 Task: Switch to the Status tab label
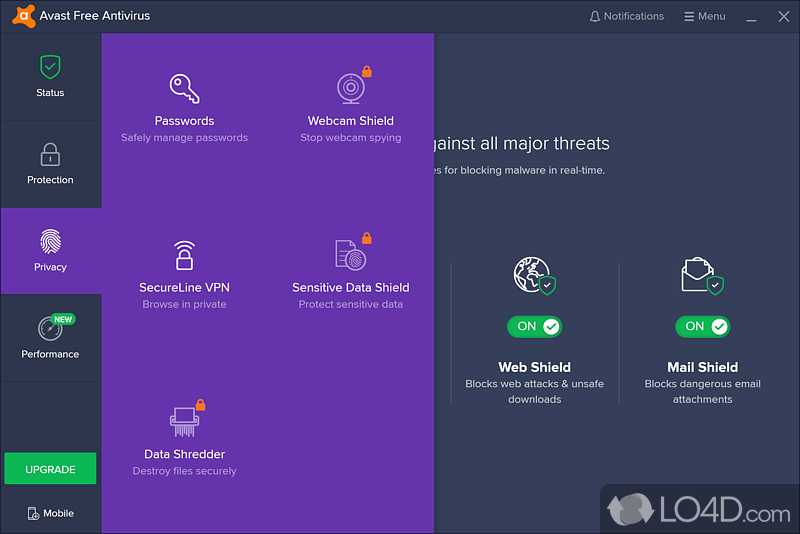(50, 93)
